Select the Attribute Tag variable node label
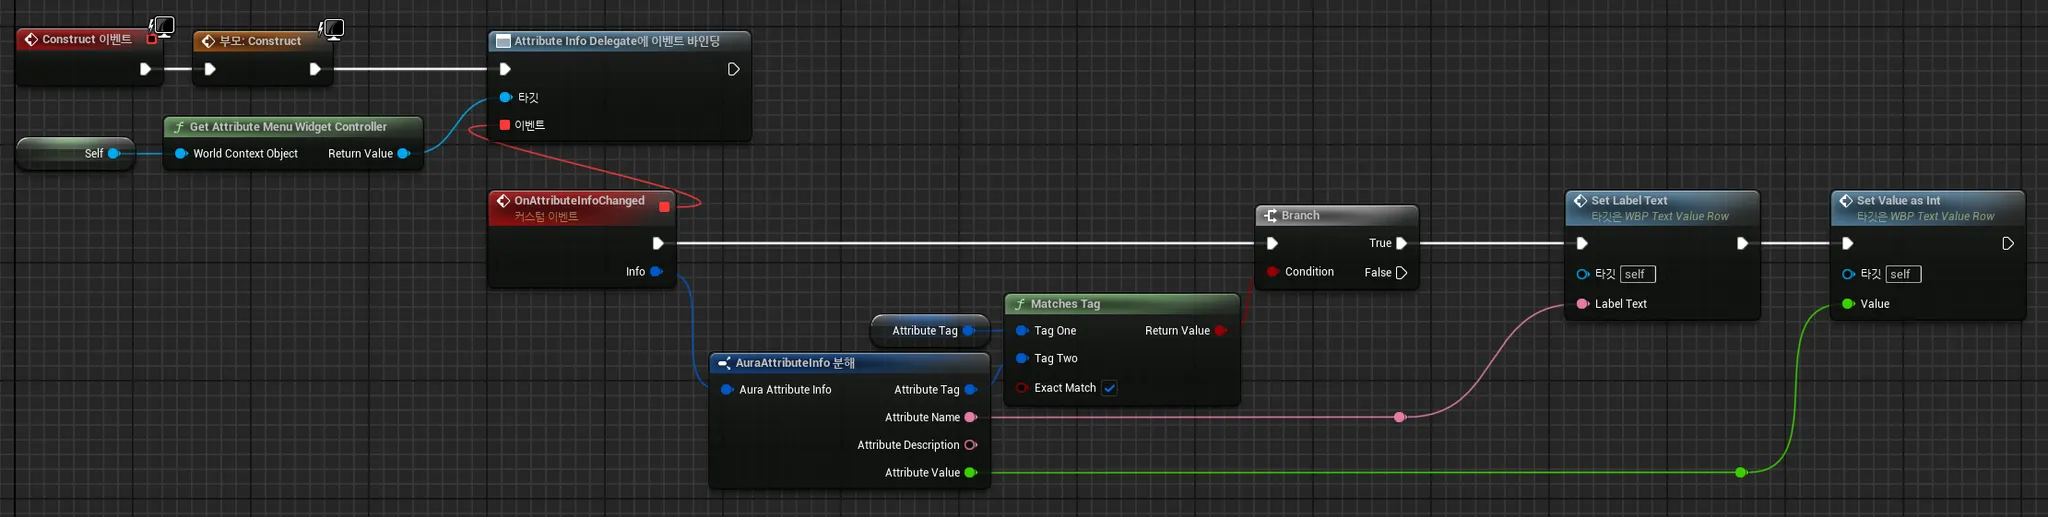The width and height of the screenshot is (2048, 517). tap(925, 330)
